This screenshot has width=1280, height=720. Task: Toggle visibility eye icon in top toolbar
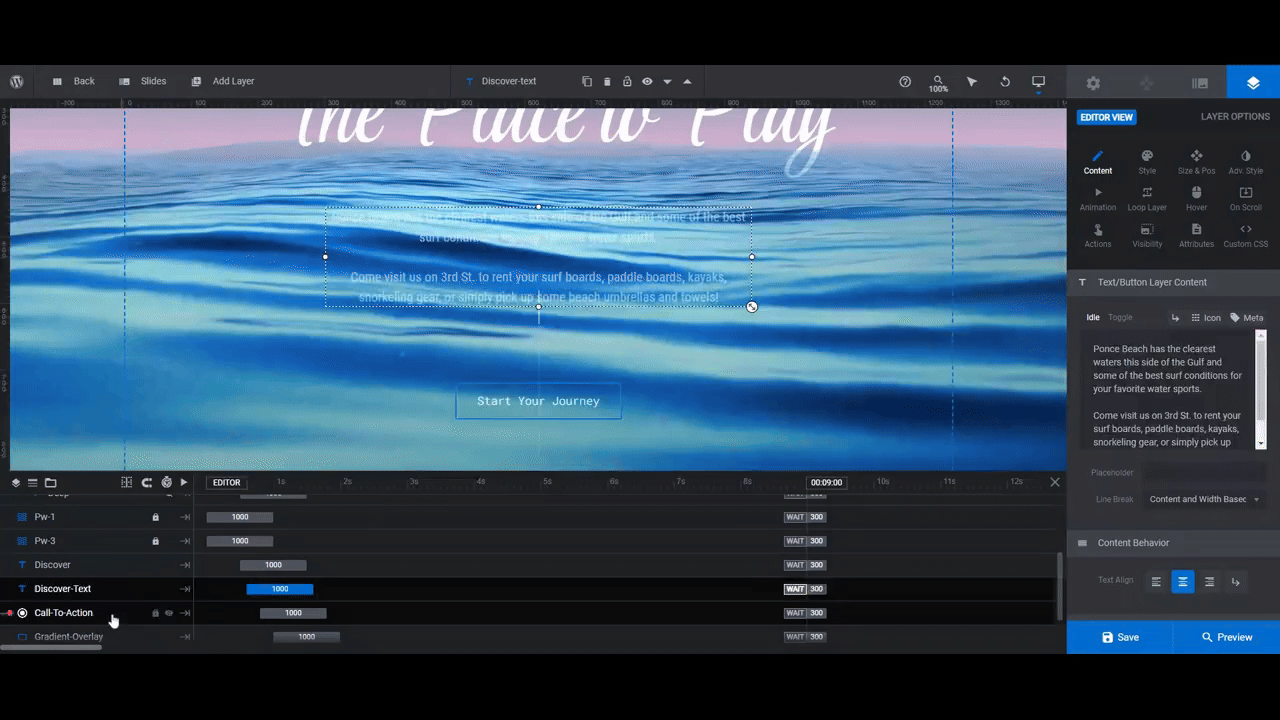pos(647,82)
